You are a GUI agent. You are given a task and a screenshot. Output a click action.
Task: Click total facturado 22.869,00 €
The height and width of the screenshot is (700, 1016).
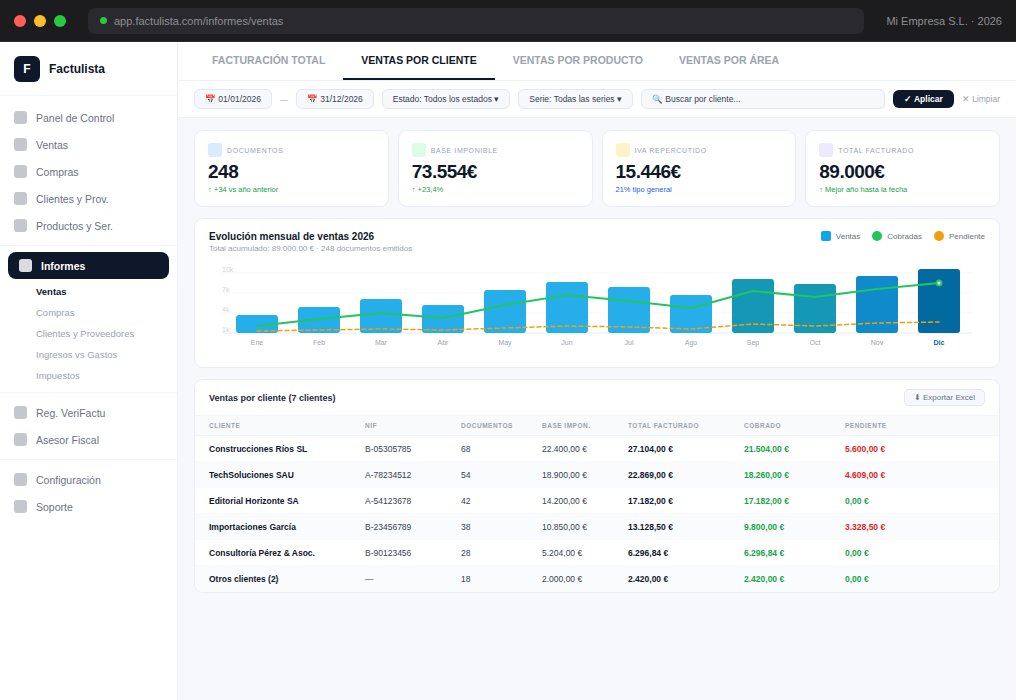coord(650,475)
